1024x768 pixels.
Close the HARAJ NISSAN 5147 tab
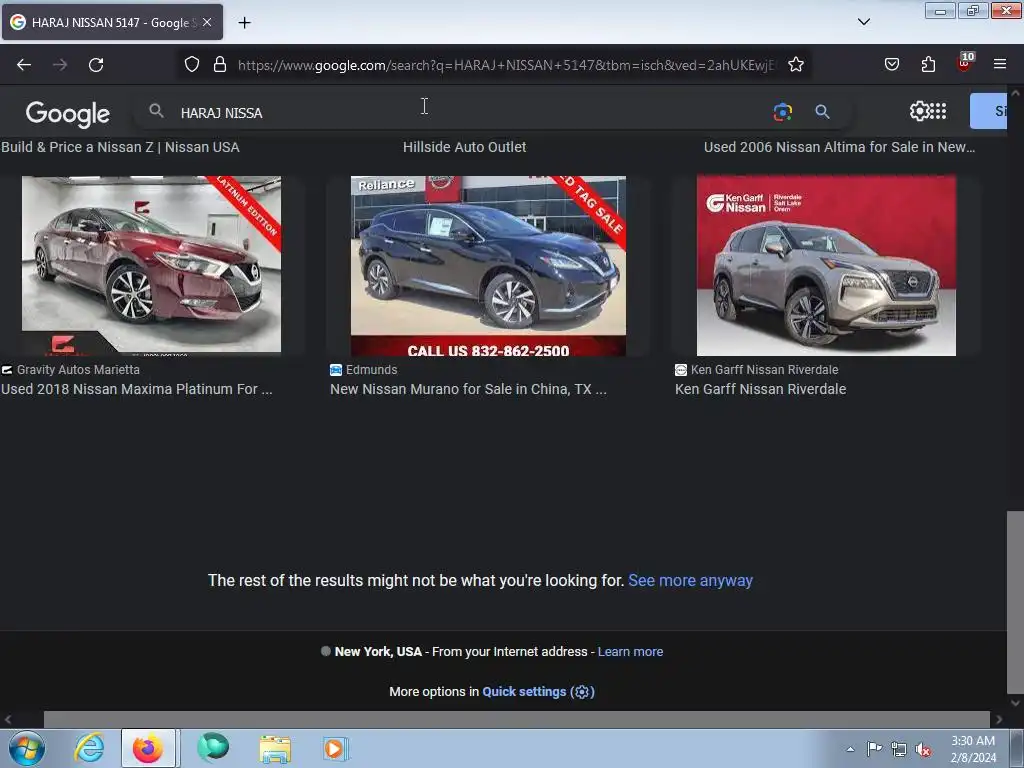tap(207, 22)
